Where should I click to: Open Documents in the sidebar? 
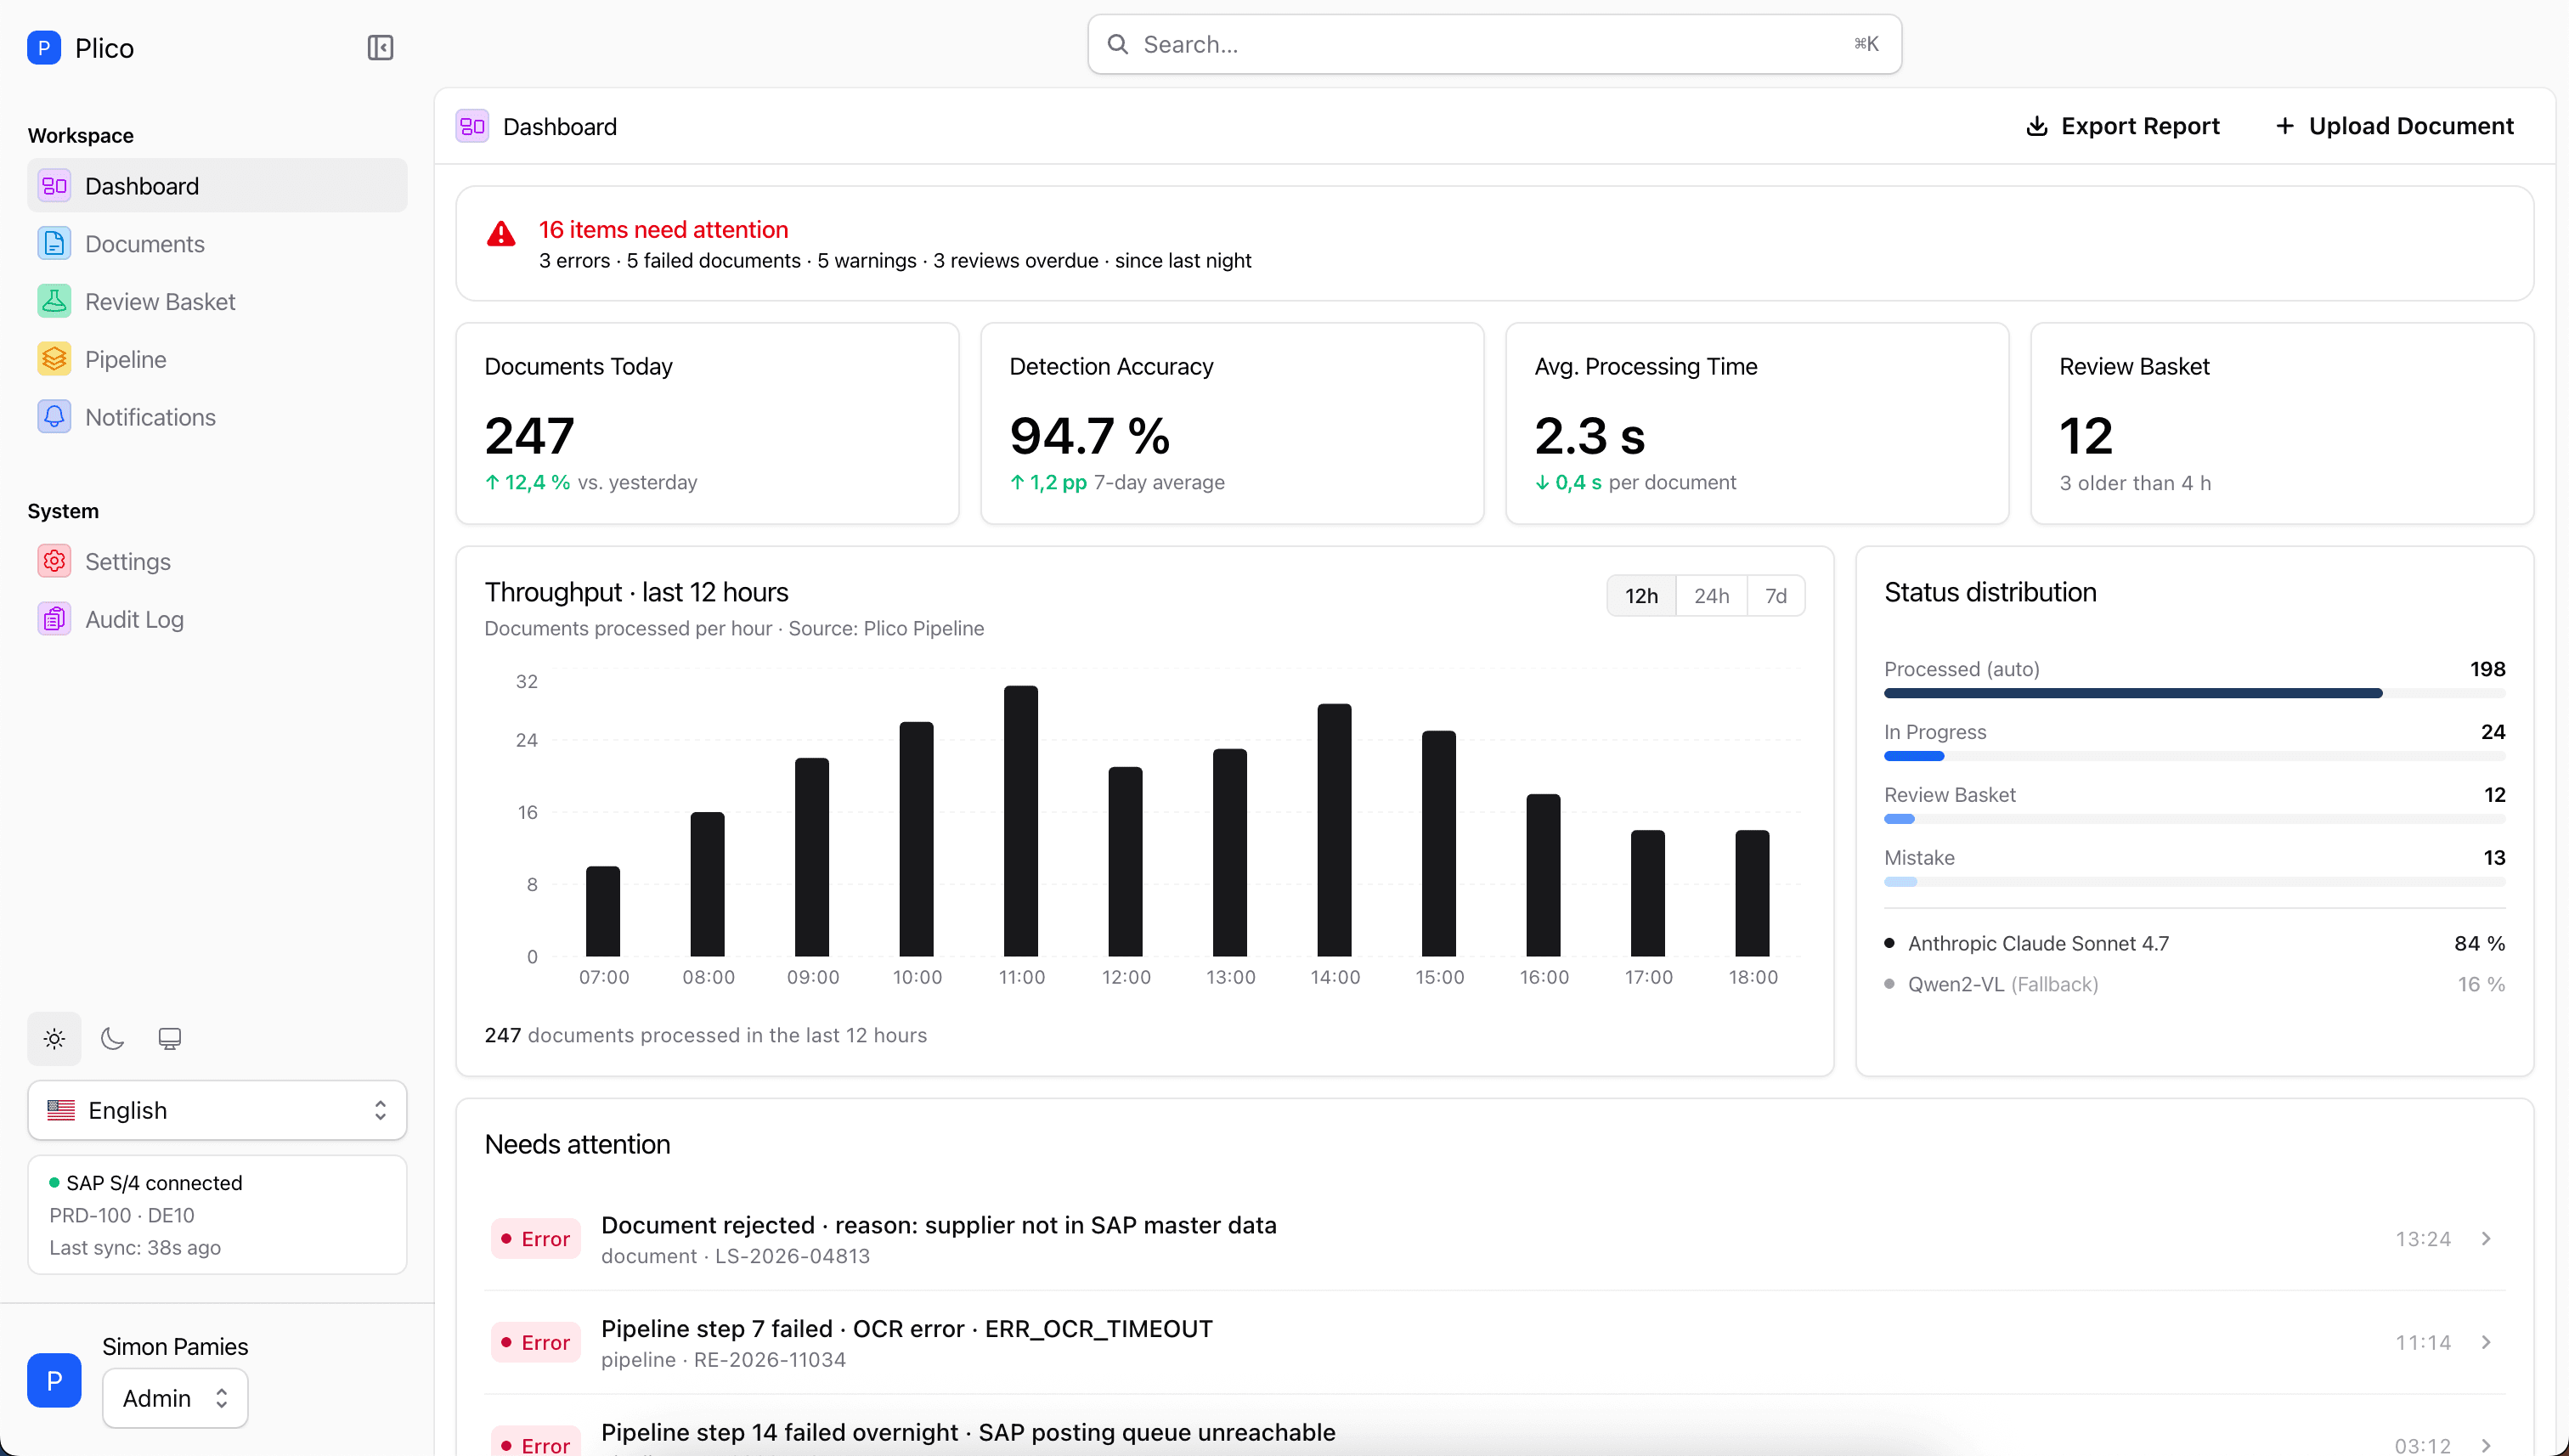point(217,244)
